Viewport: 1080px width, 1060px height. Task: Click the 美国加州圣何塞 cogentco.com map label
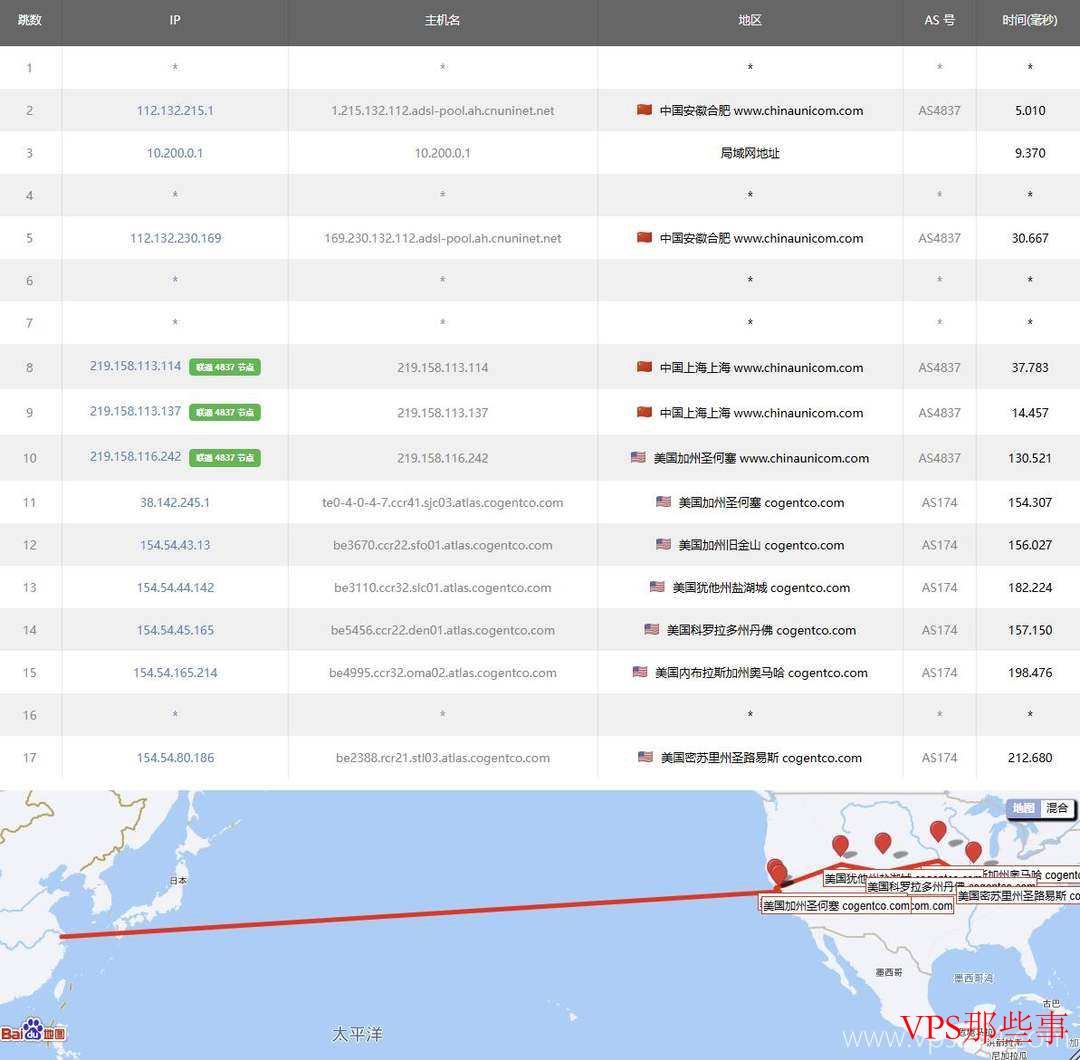tap(835, 906)
